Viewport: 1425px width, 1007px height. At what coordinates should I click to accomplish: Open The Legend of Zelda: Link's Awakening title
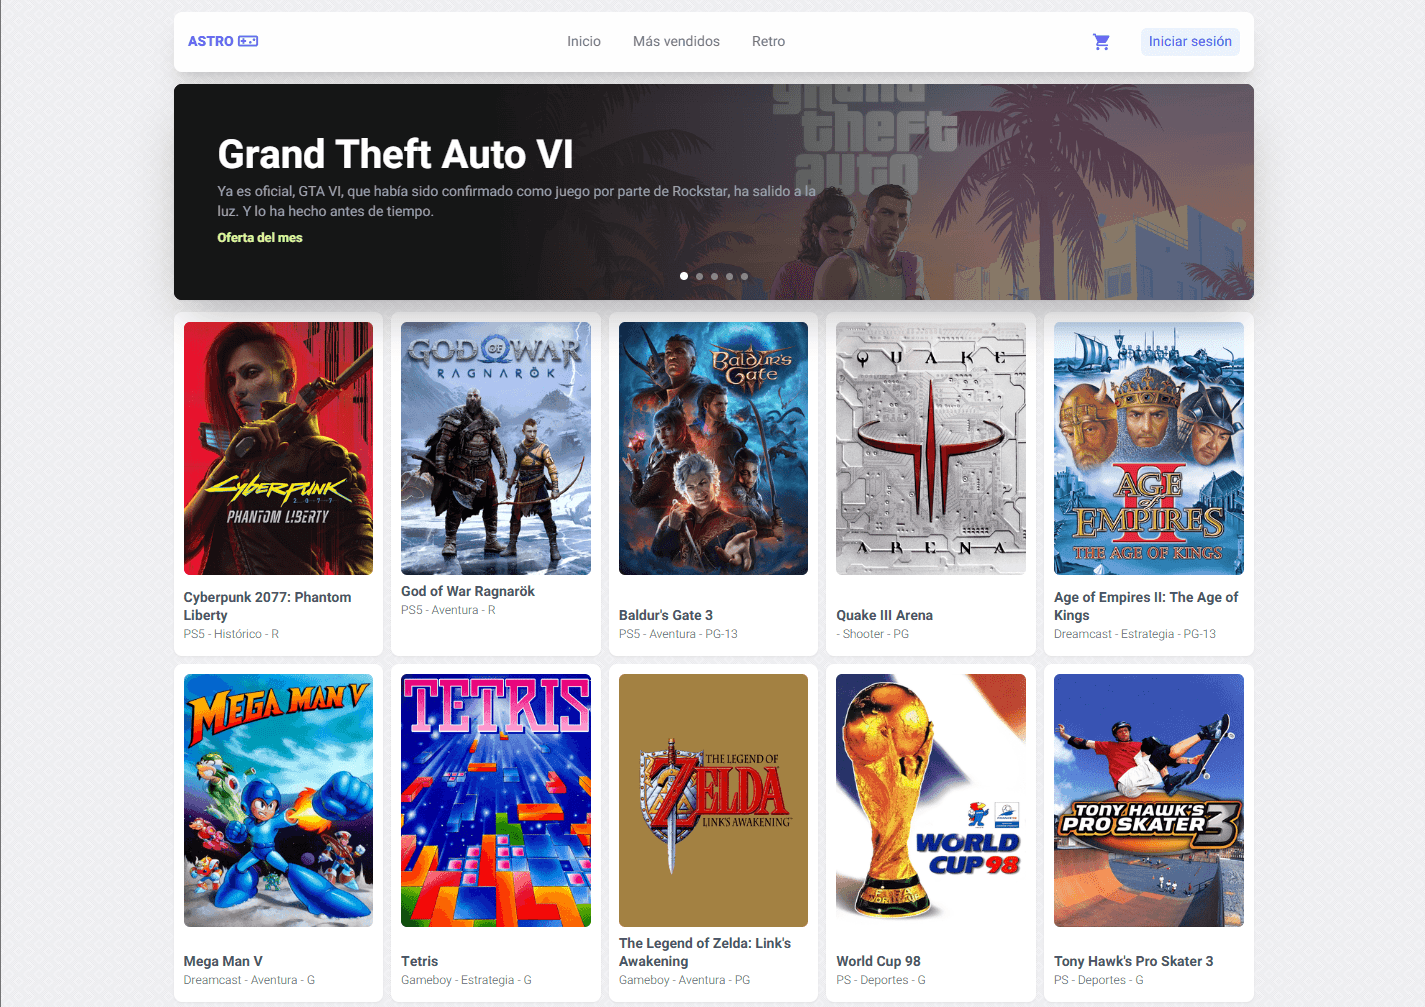click(x=705, y=952)
